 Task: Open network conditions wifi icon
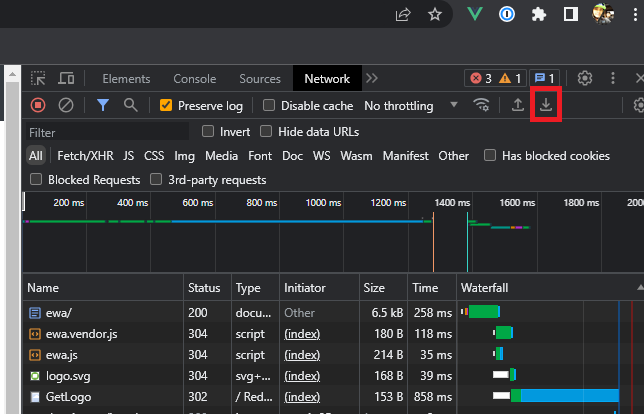point(482,105)
